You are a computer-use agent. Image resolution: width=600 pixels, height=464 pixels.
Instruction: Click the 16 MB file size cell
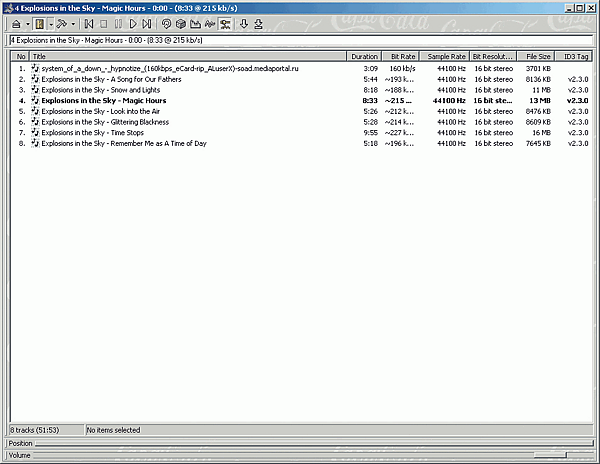pyautogui.click(x=541, y=133)
